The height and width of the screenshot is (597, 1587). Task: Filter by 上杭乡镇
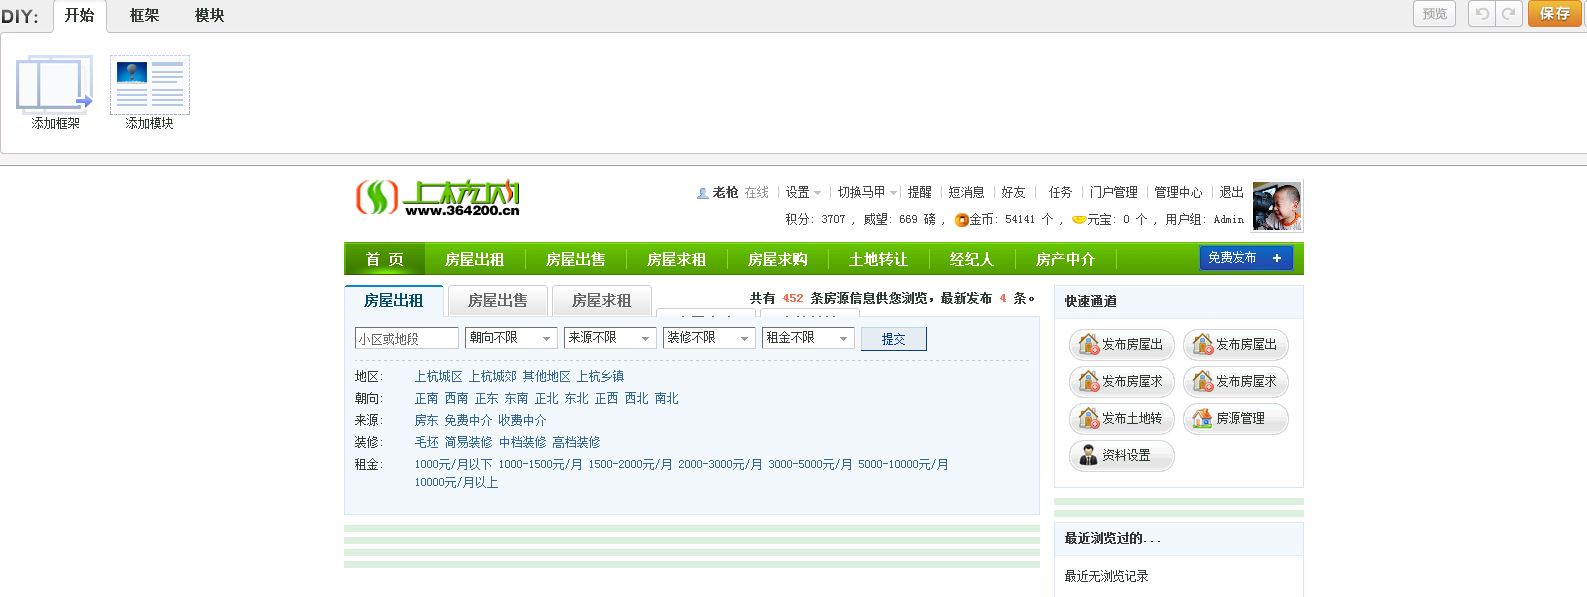pos(600,377)
